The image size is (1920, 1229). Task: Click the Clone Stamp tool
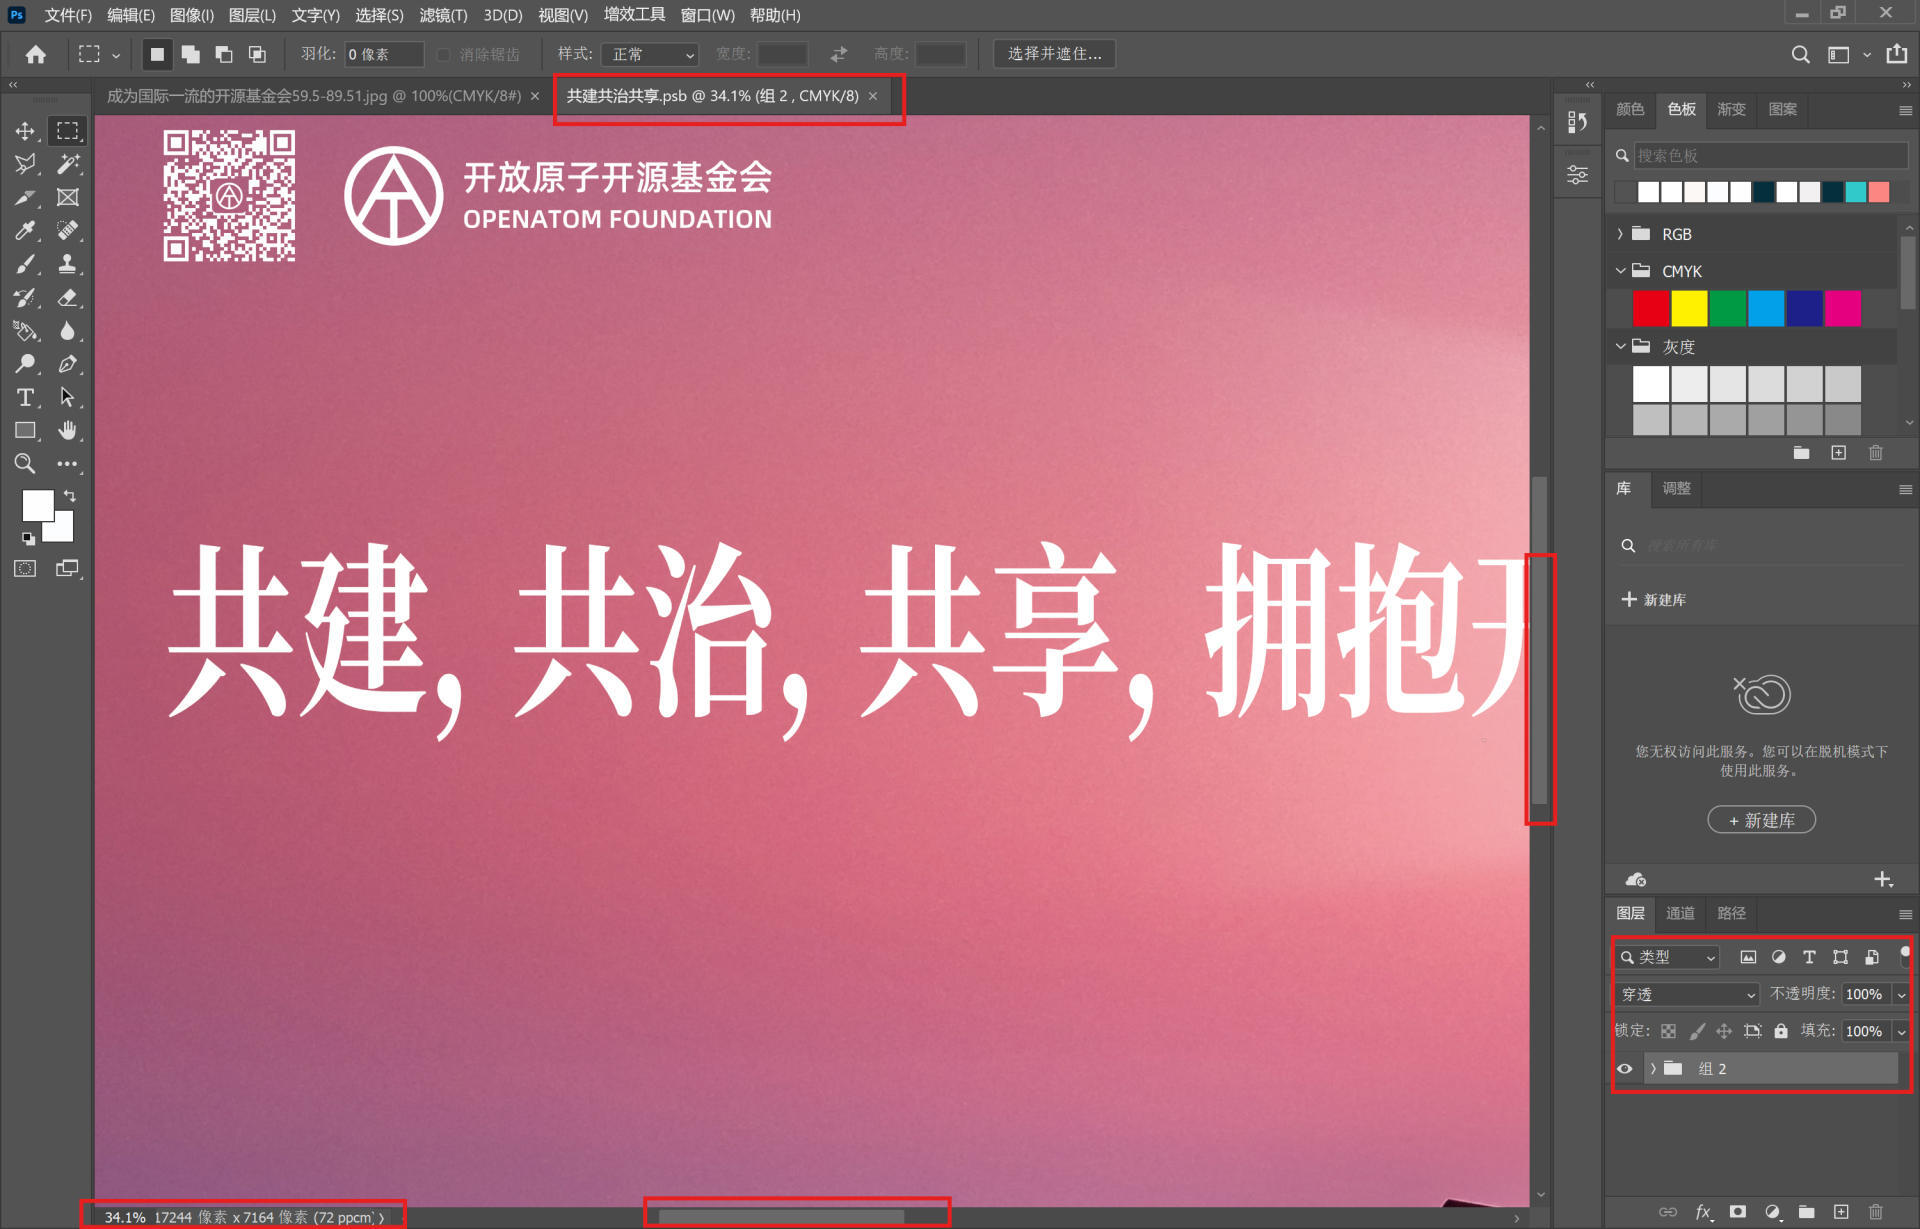[x=67, y=264]
